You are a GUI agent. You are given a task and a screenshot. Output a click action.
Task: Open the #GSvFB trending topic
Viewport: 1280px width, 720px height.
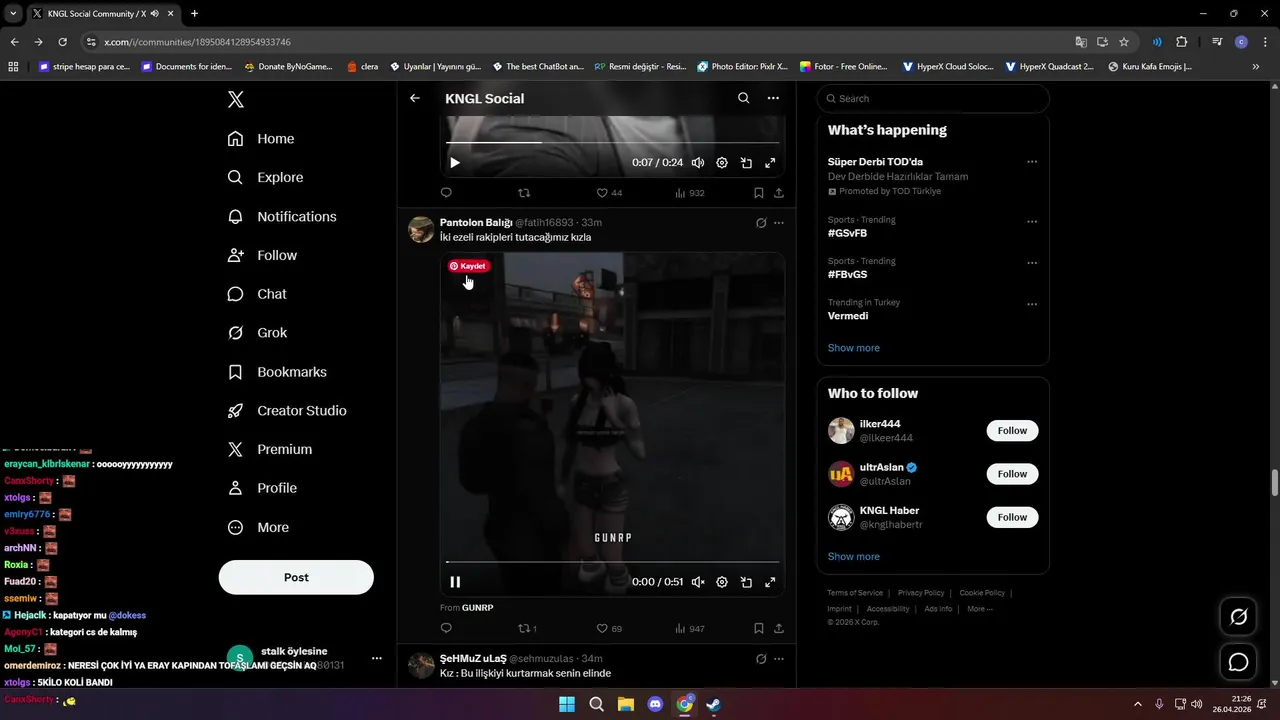tap(847, 233)
